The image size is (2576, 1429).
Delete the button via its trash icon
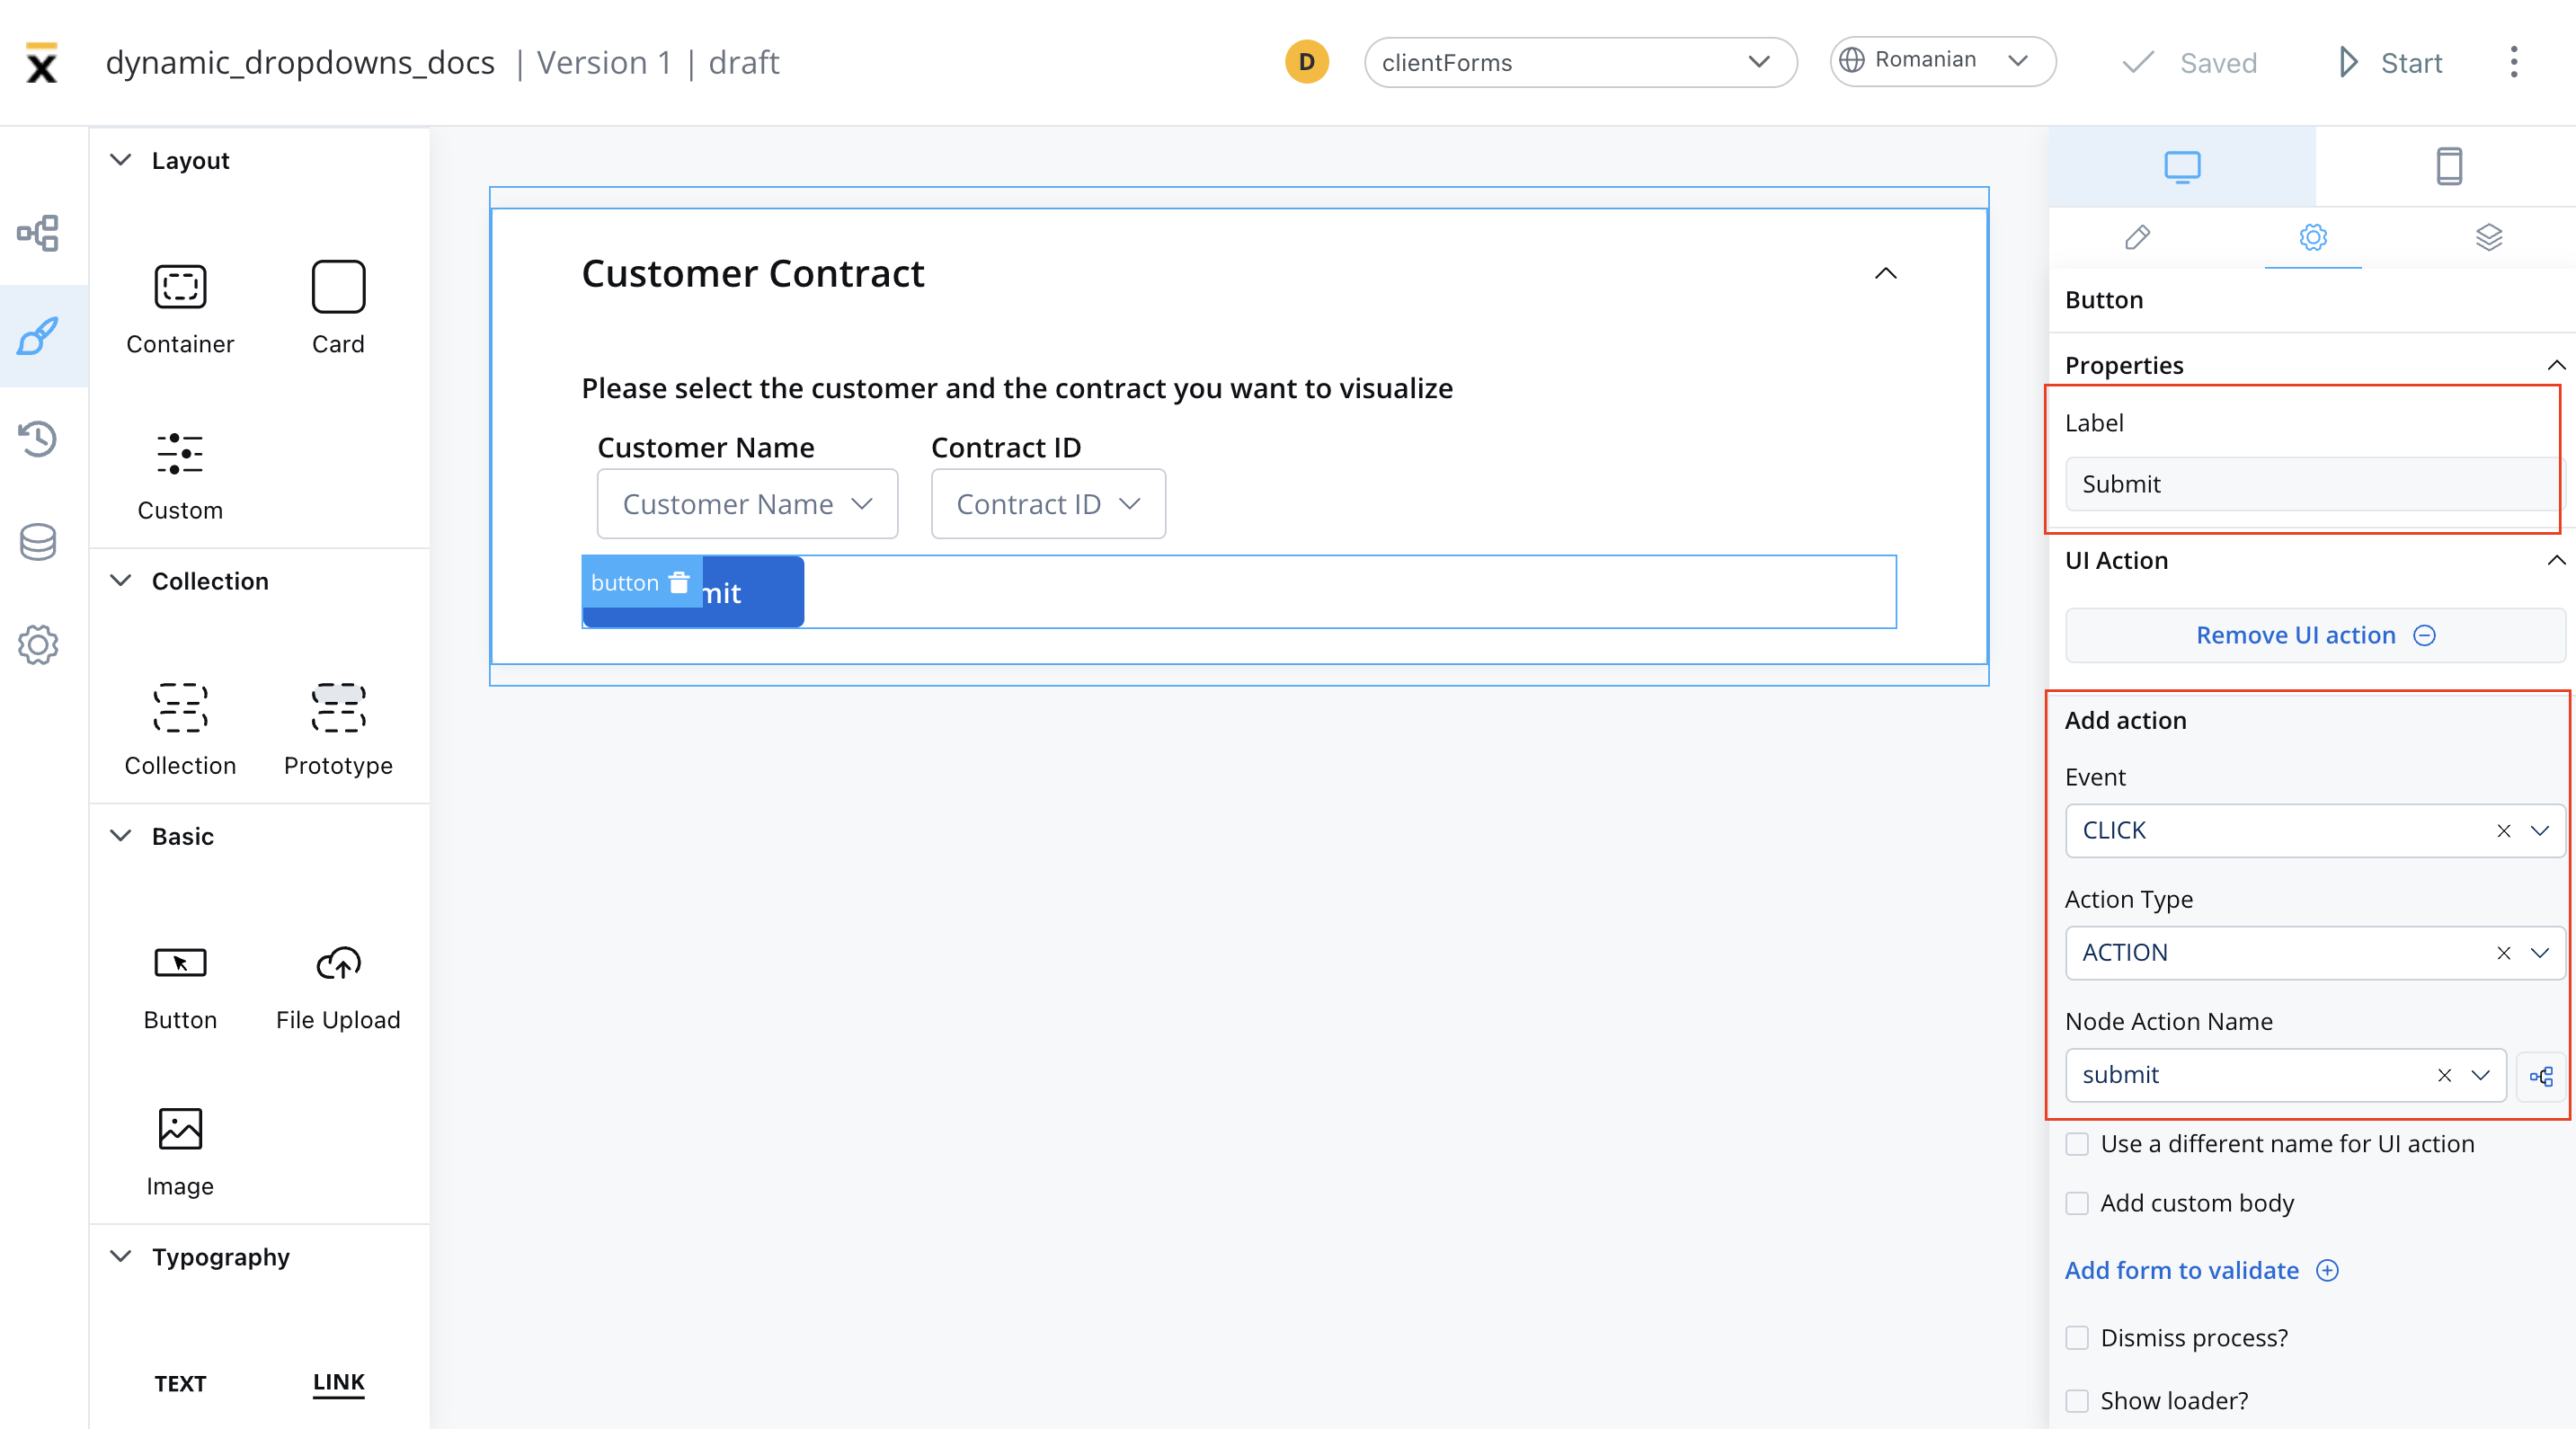(x=679, y=582)
